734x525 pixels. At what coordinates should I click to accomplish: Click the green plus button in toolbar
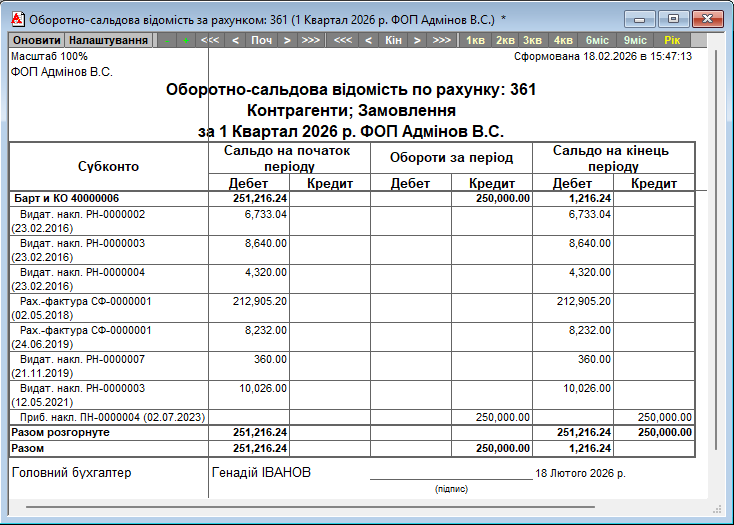click(x=186, y=40)
